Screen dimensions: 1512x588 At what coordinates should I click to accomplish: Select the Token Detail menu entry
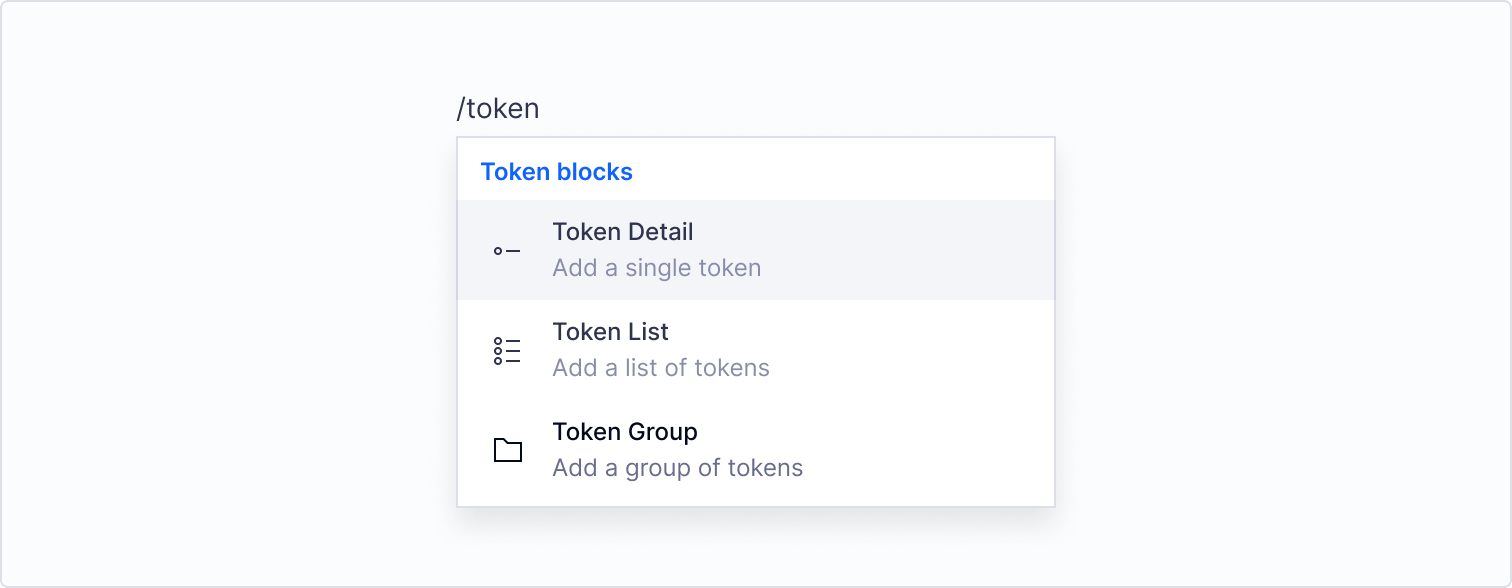(x=756, y=250)
